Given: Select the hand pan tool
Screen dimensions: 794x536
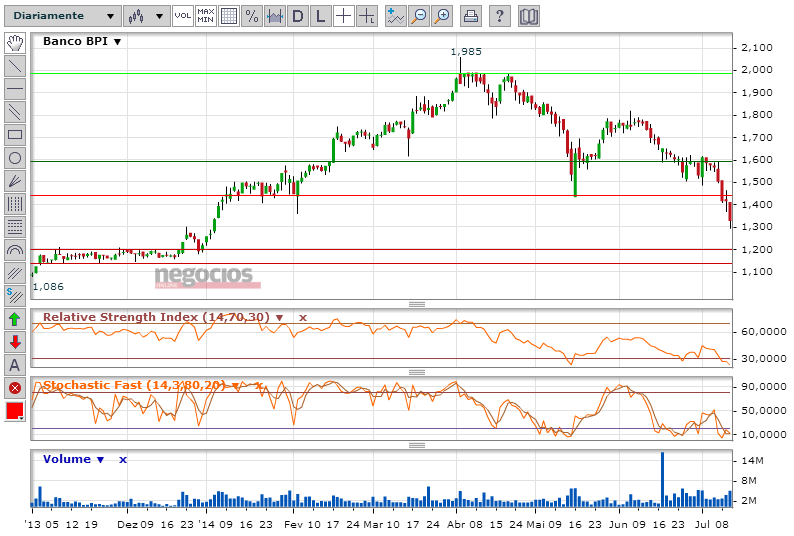Looking at the screenshot, I should pos(15,43).
